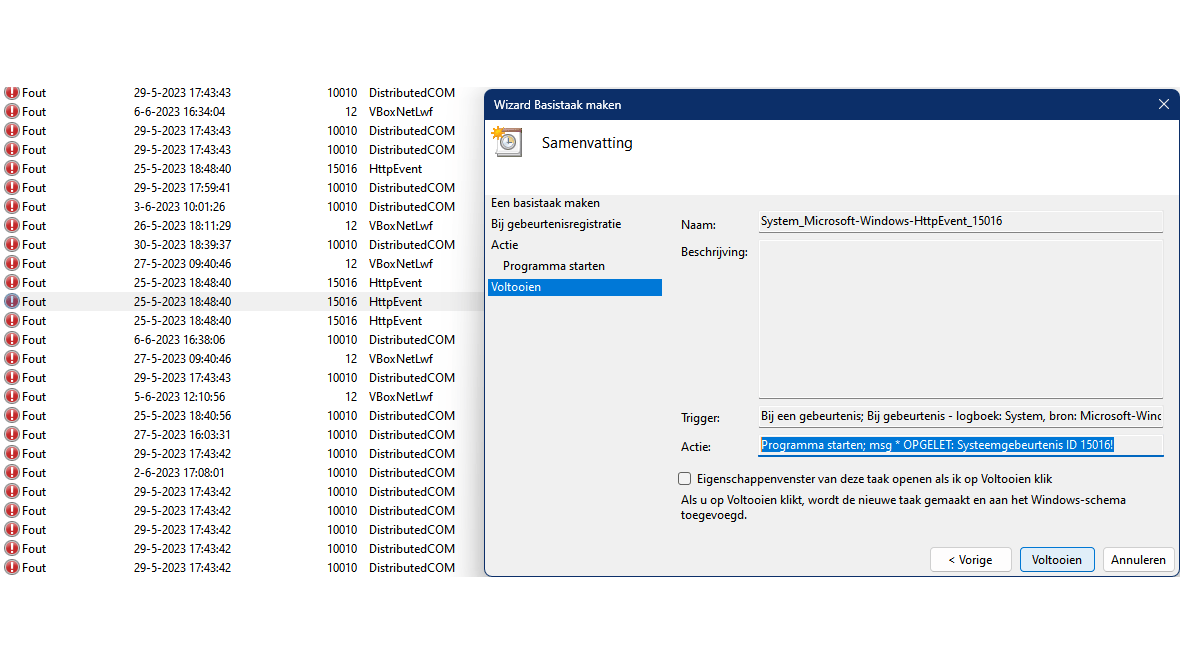Click the error icon on the 3-6-2023 DistributedCOM row
The width and height of the screenshot is (1180, 664).
12,206
